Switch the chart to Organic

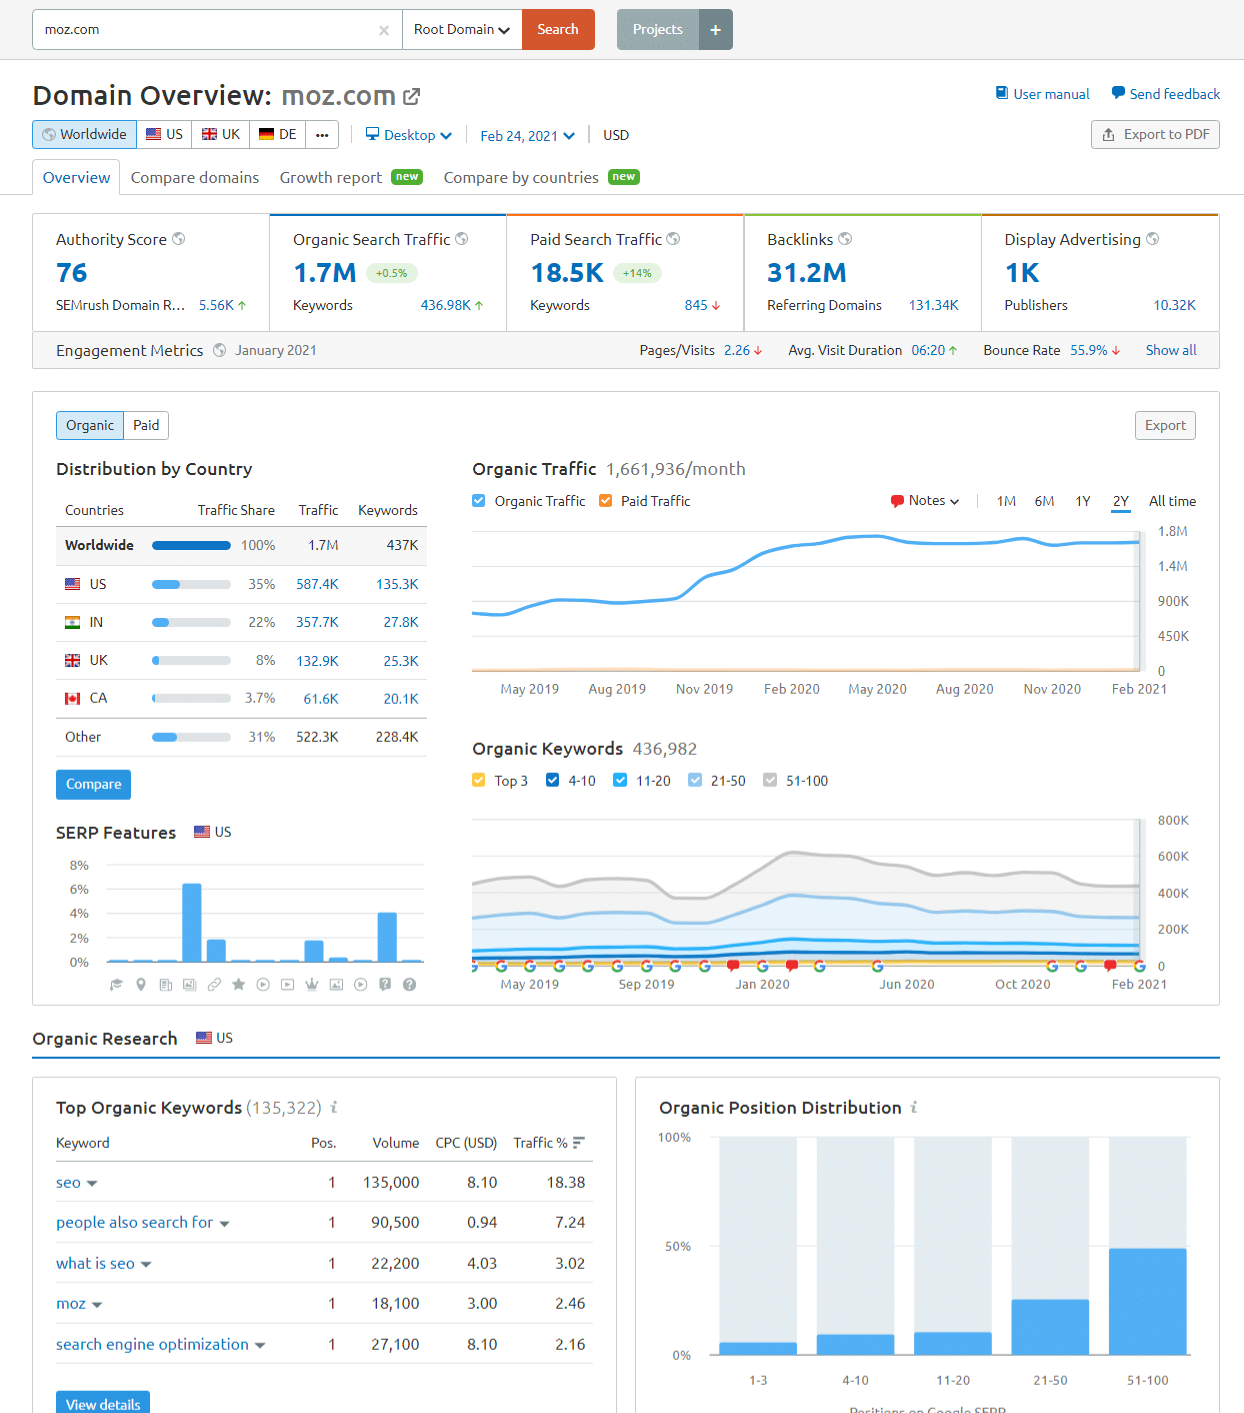coord(90,425)
